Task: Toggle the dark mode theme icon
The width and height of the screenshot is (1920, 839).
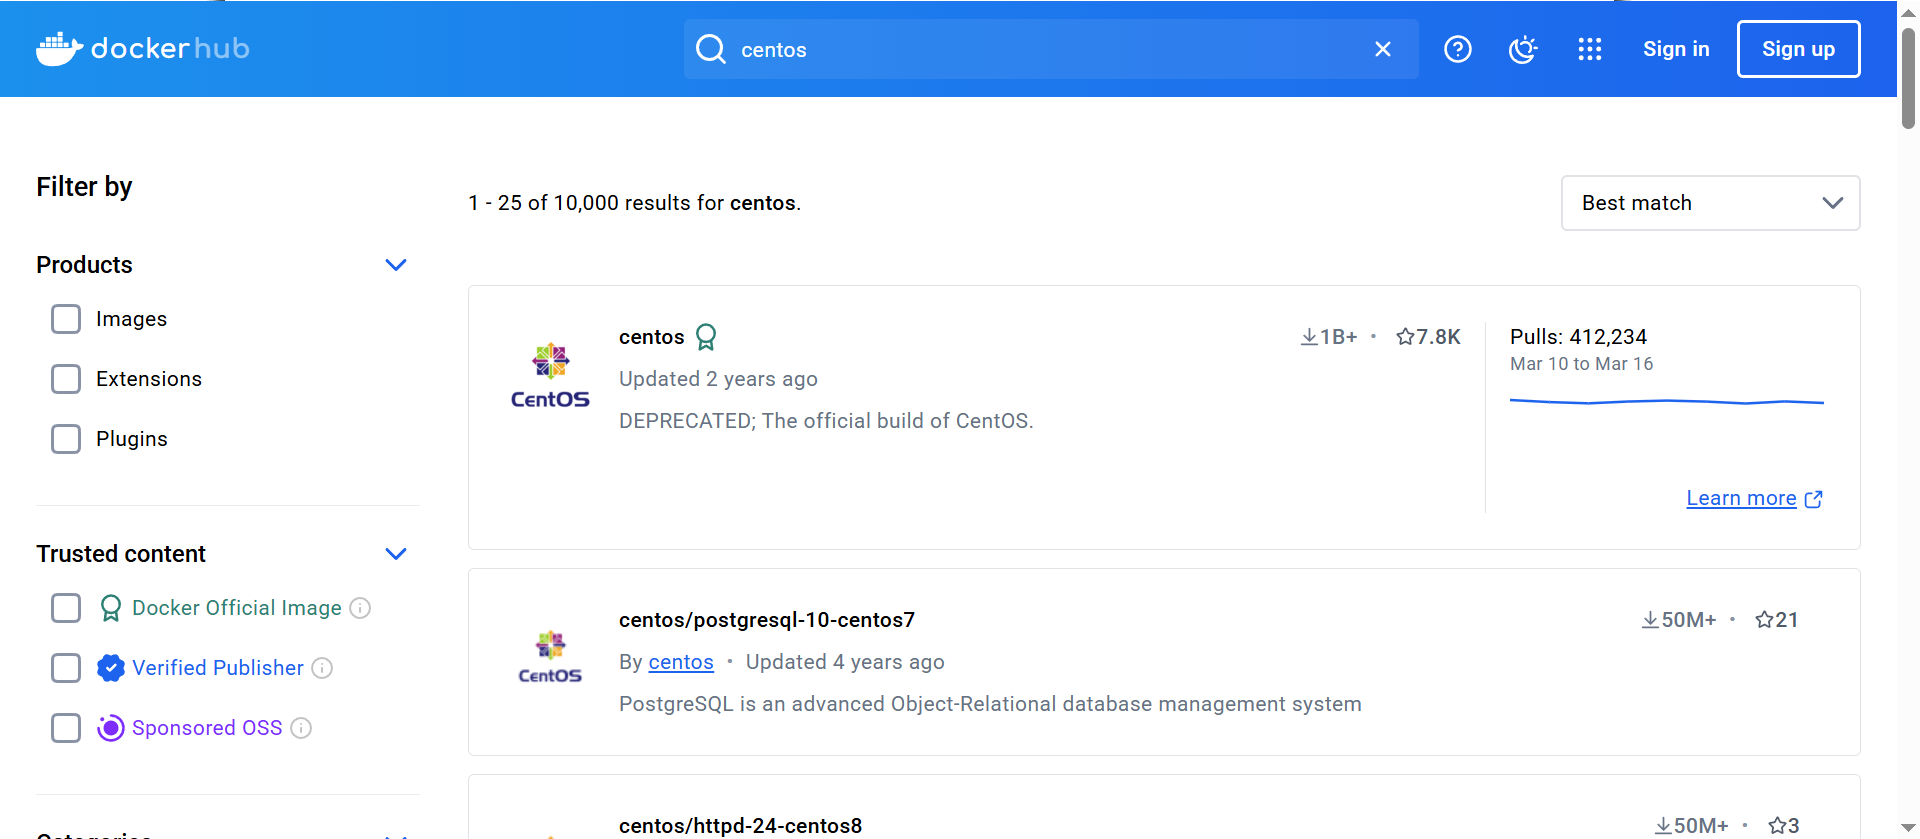Action: coord(1522,49)
